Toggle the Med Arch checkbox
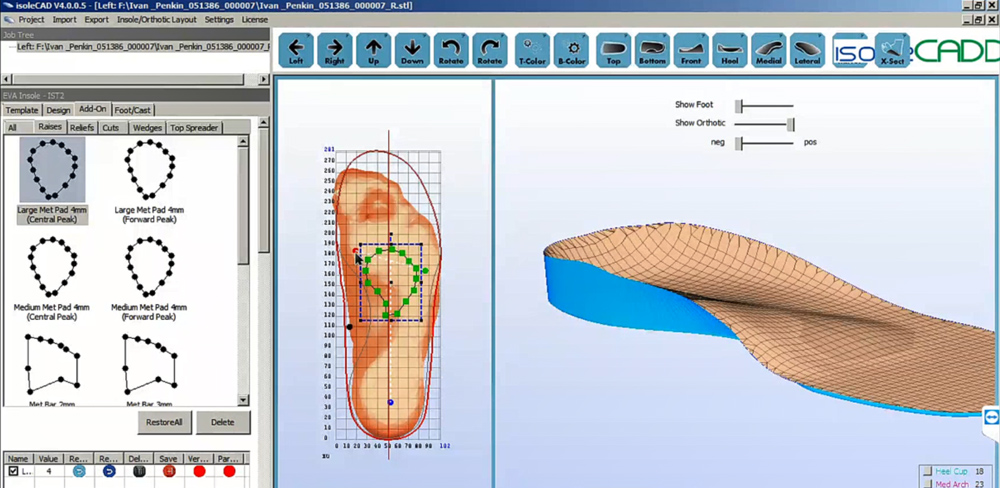1000x488 pixels. pyautogui.click(x=926, y=484)
